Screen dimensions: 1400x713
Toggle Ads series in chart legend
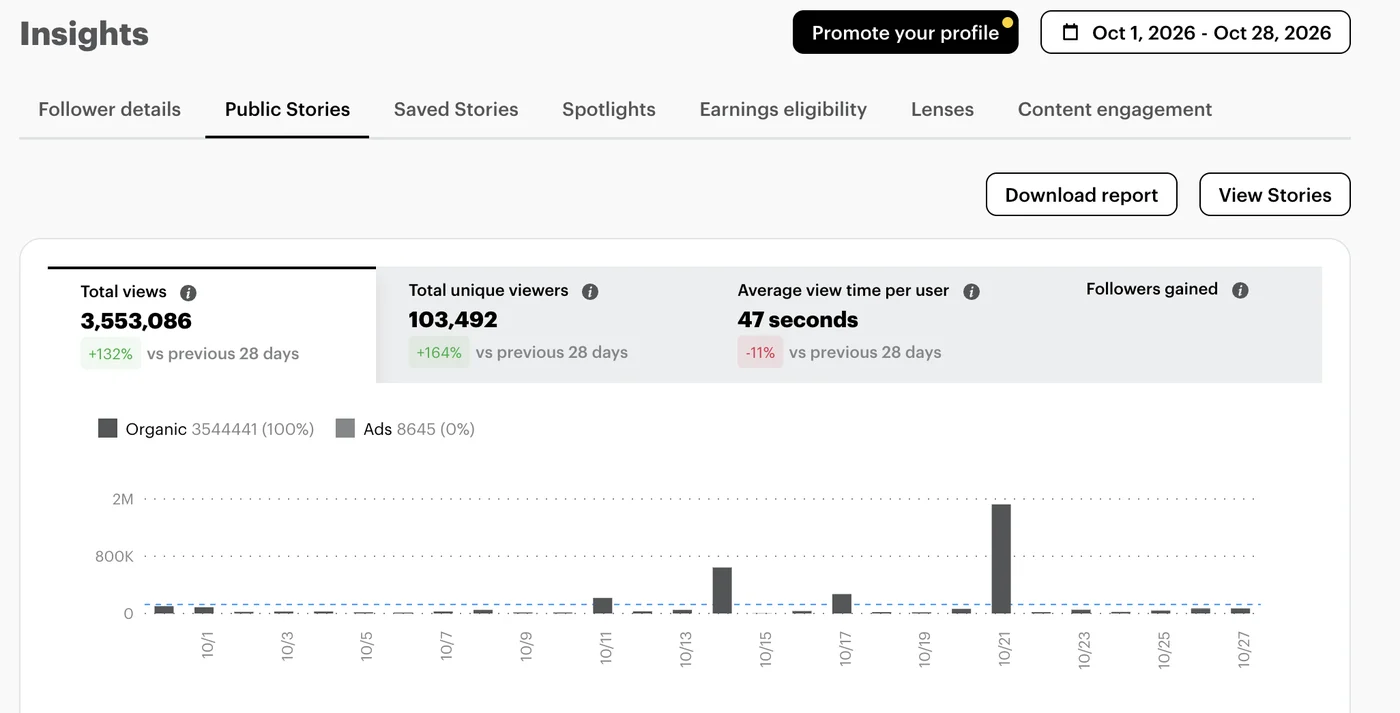[x=405, y=429]
